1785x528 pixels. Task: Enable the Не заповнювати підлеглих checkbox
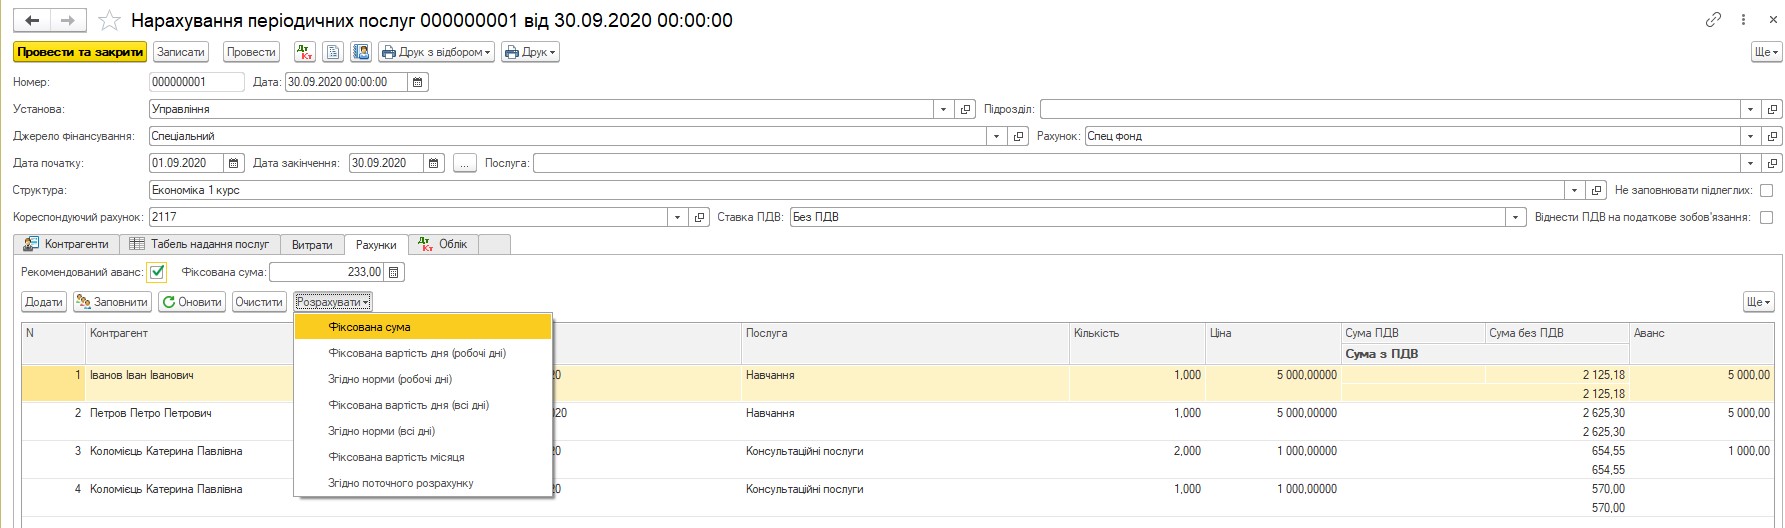1766,190
